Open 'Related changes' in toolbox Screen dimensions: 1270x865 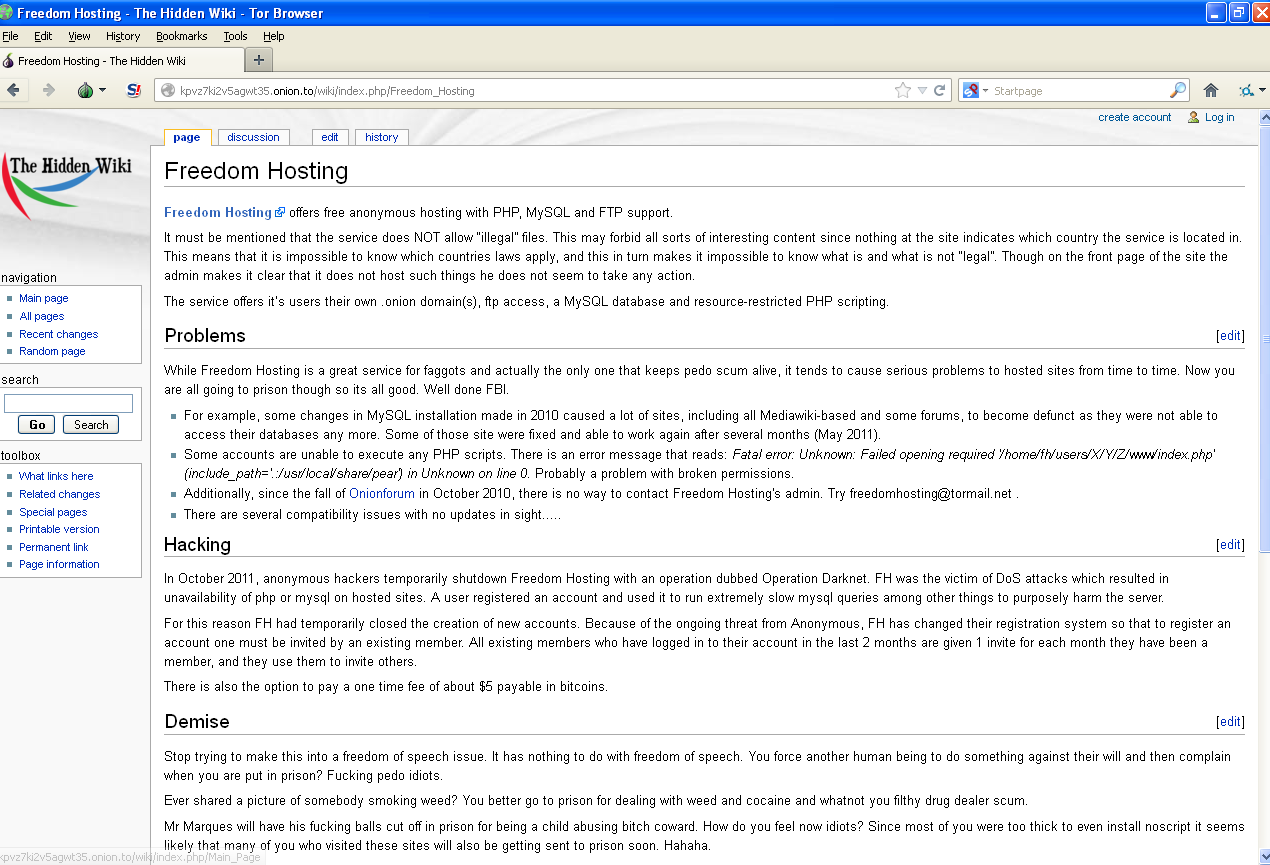(60, 494)
